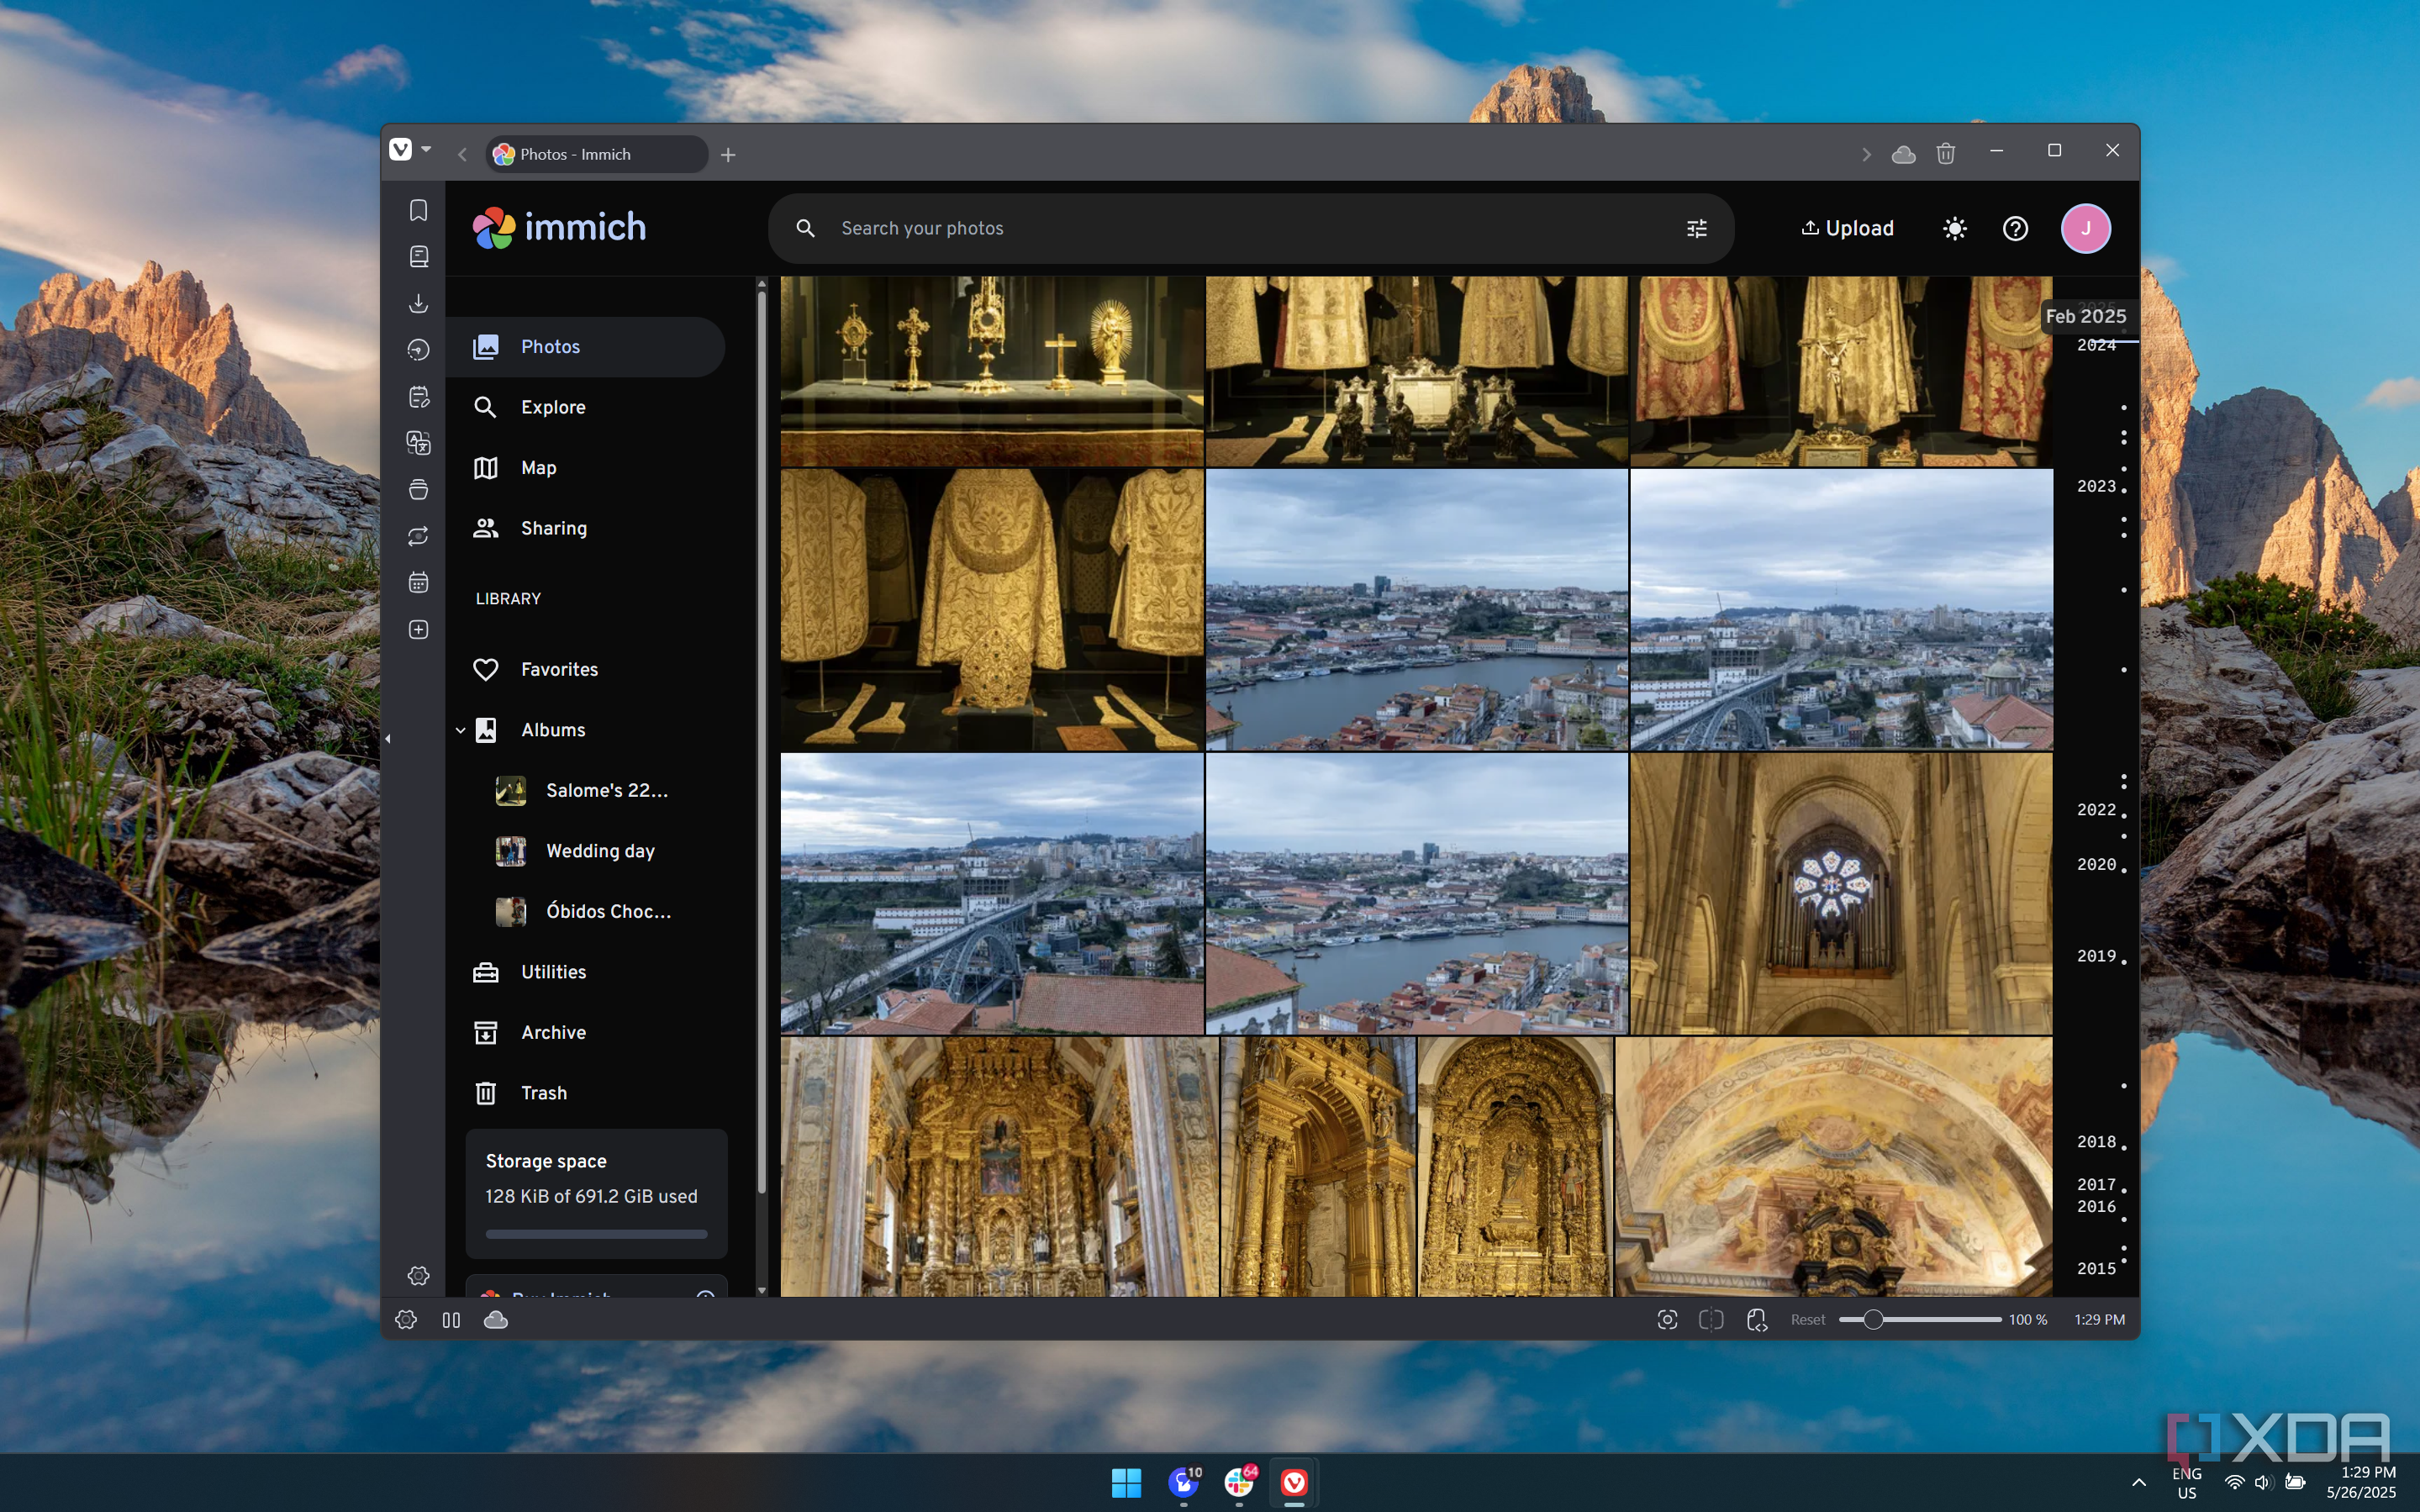Screen dimensions: 2420x1512
Task: Open Windows Start menu
Action: [1126, 1482]
